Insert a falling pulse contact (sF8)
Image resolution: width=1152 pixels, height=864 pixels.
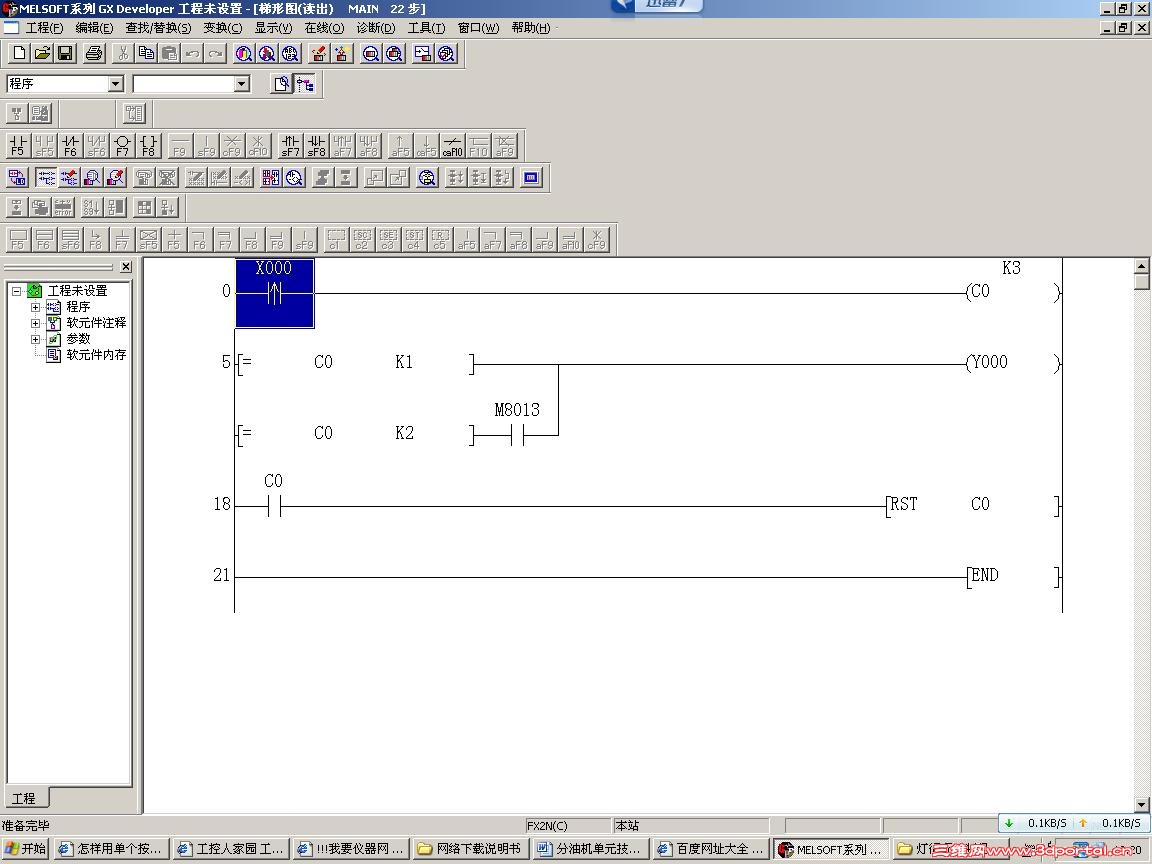point(317,145)
